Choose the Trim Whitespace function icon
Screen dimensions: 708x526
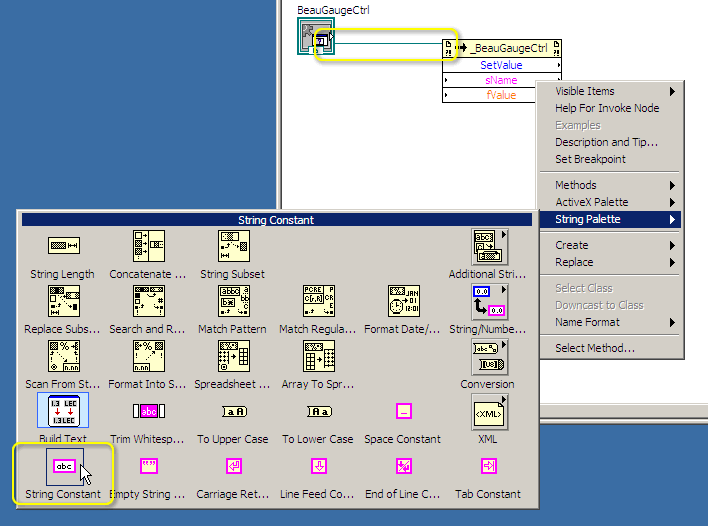tap(149, 411)
